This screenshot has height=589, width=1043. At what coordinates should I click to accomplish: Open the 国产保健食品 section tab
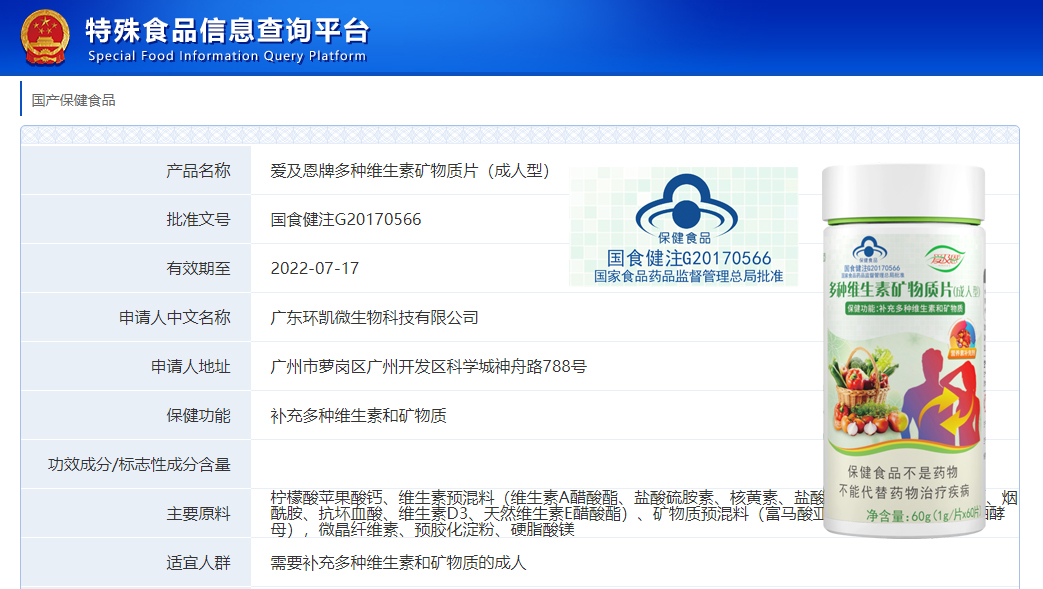[x=73, y=100]
